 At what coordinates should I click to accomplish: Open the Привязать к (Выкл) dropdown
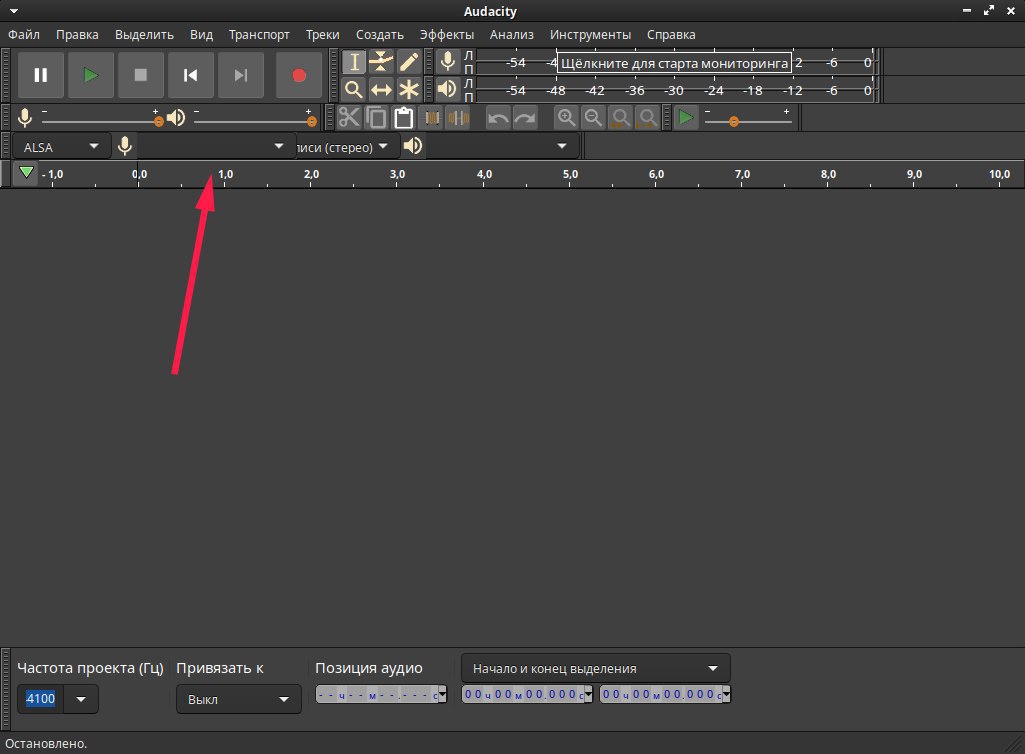[239, 699]
